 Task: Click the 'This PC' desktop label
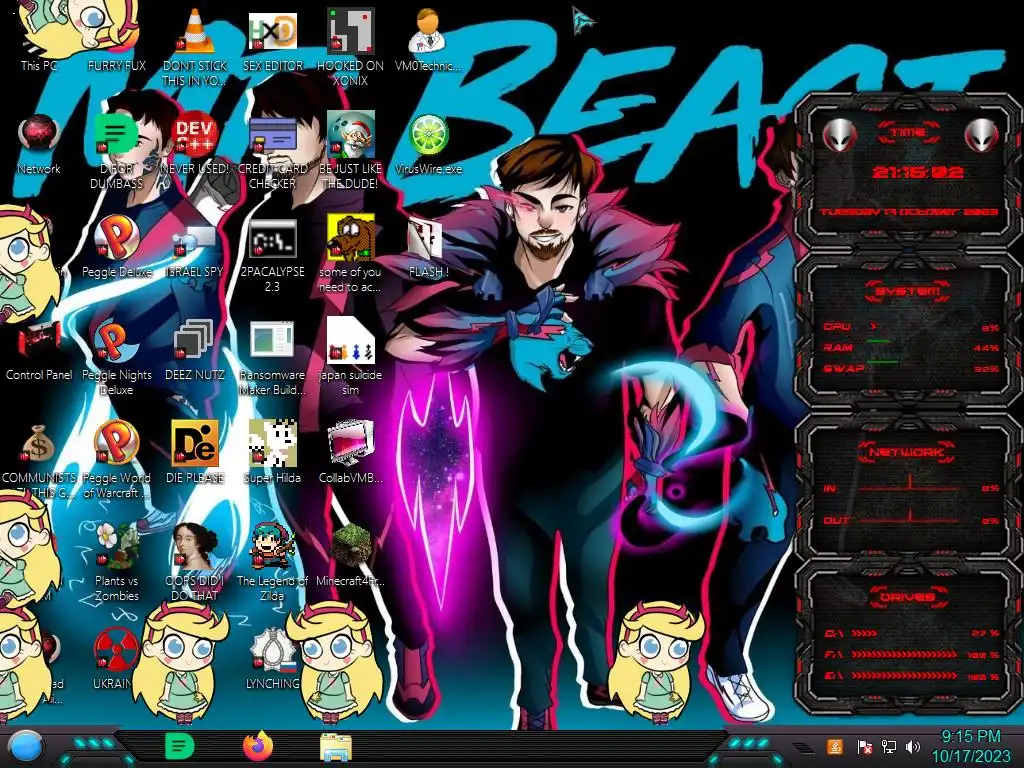click(x=39, y=65)
